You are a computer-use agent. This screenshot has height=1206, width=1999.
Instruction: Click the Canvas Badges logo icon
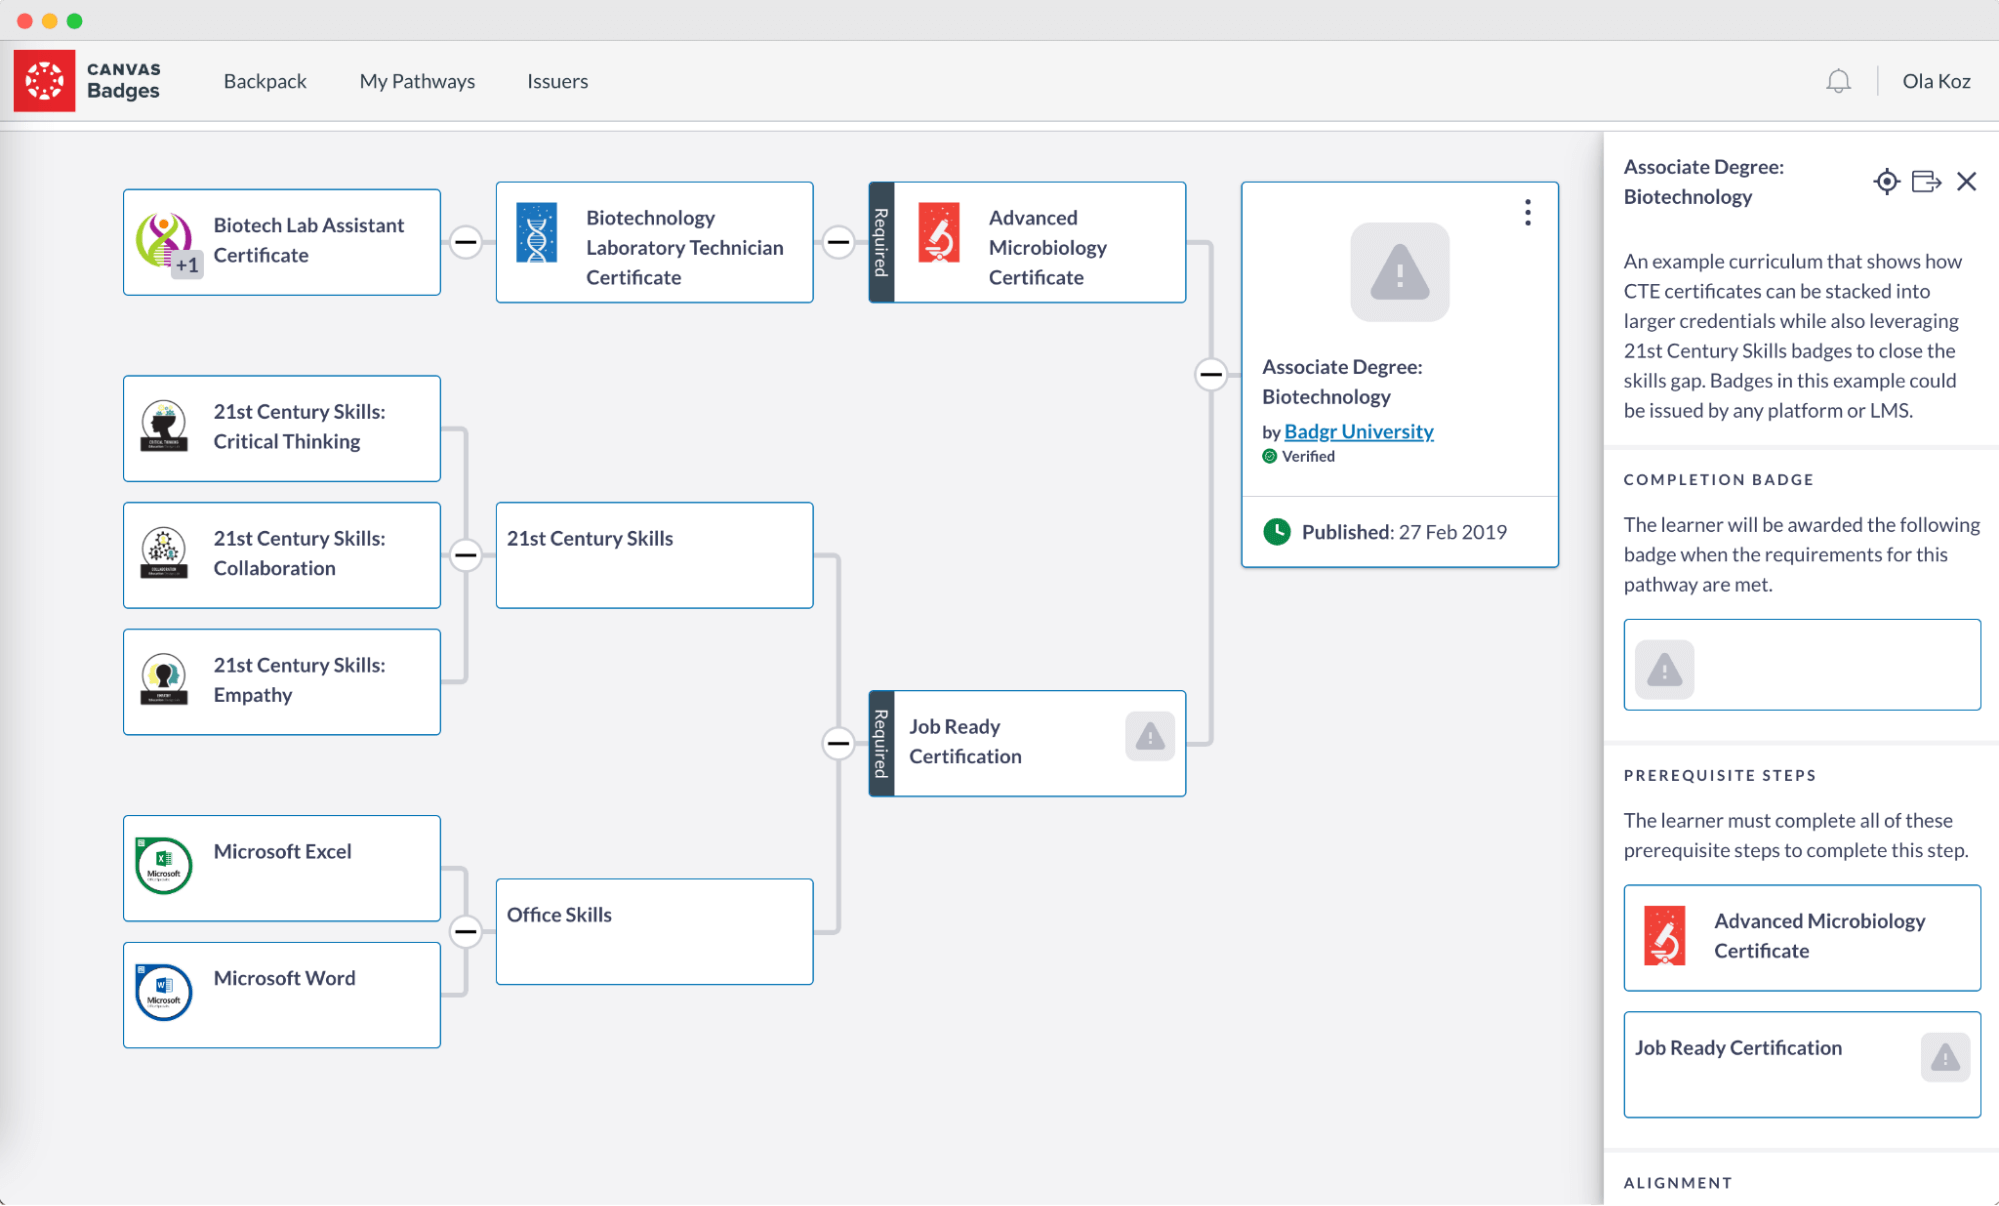44,81
